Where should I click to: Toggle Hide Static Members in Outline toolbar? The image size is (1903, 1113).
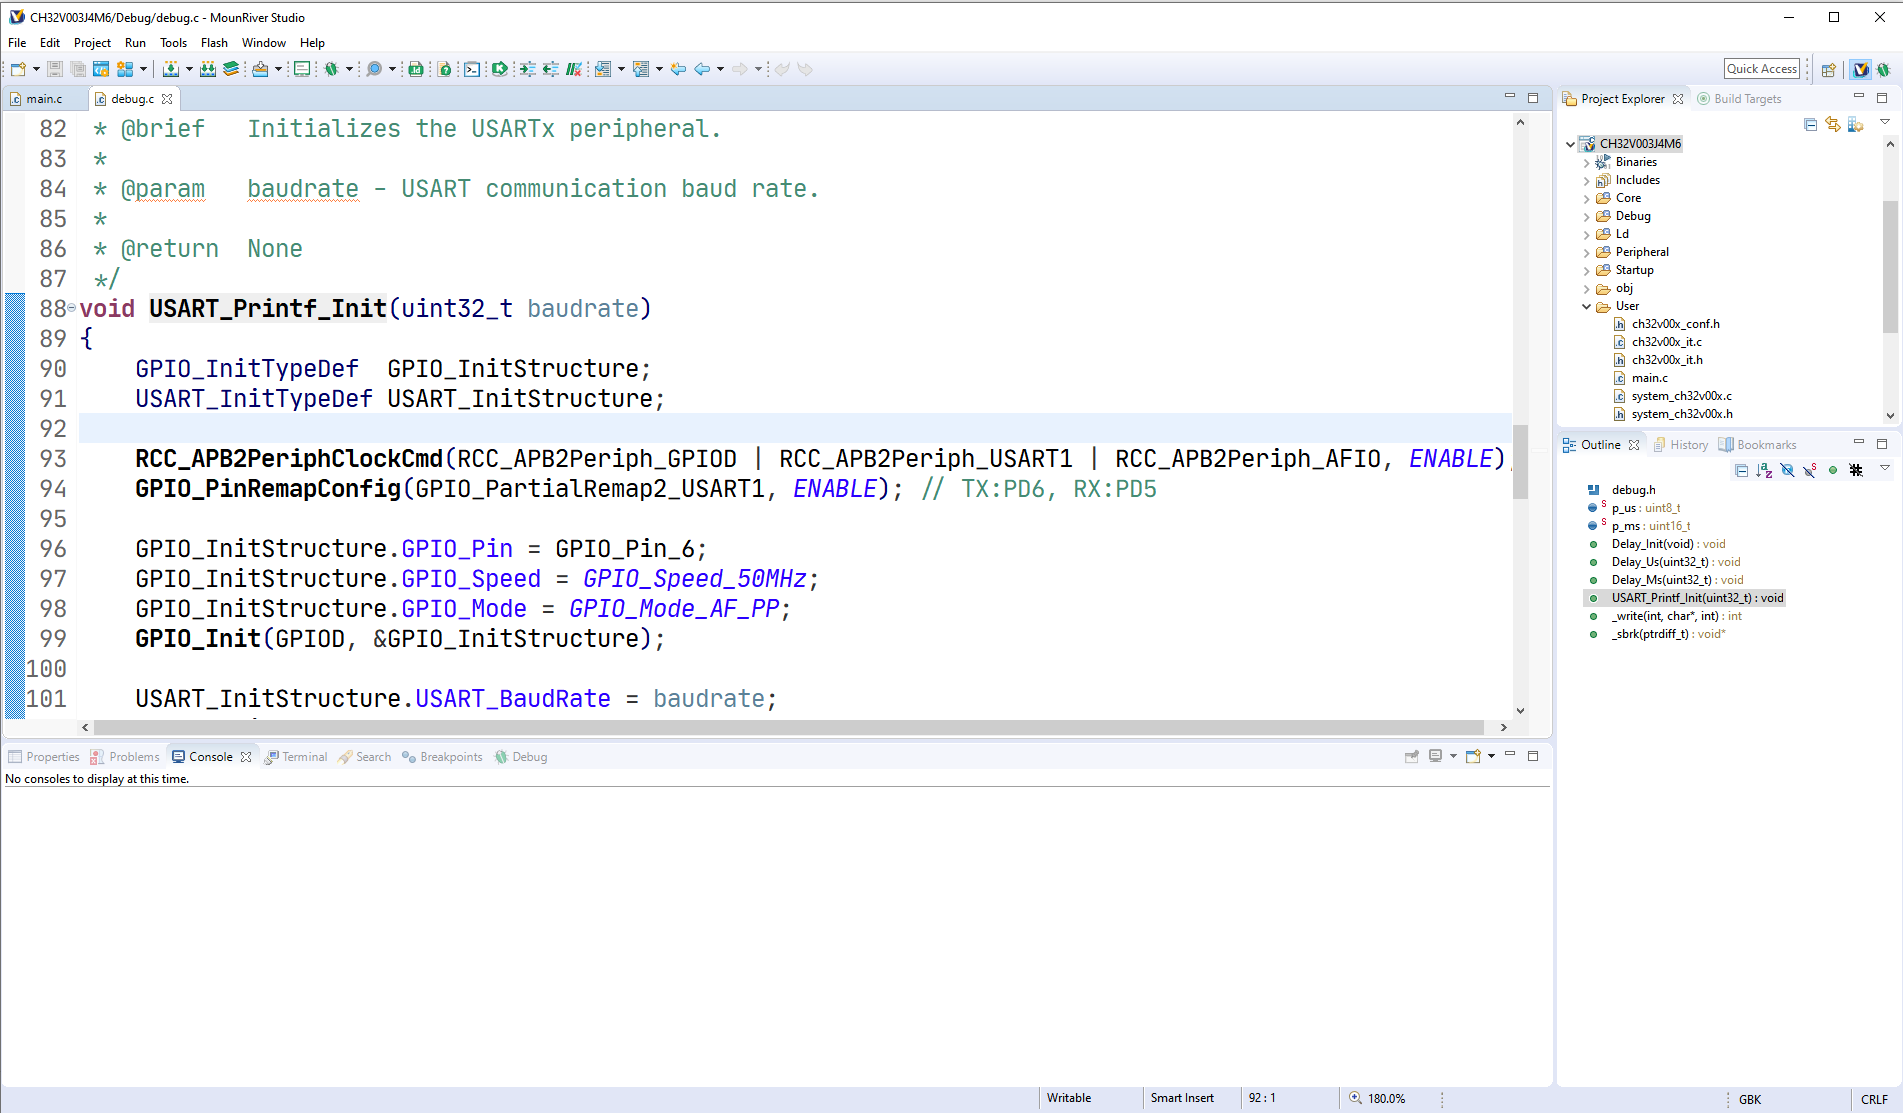tap(1810, 470)
